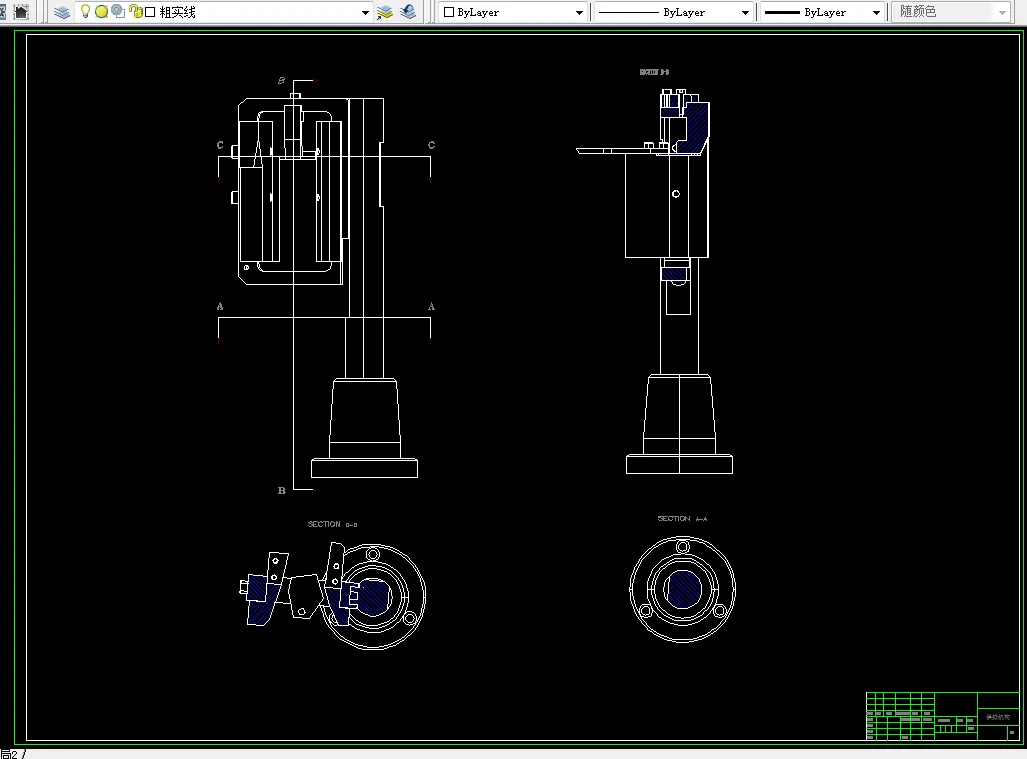Toggle the freeze in current viewport icon
The height and width of the screenshot is (759, 1027).
(x=118, y=11)
